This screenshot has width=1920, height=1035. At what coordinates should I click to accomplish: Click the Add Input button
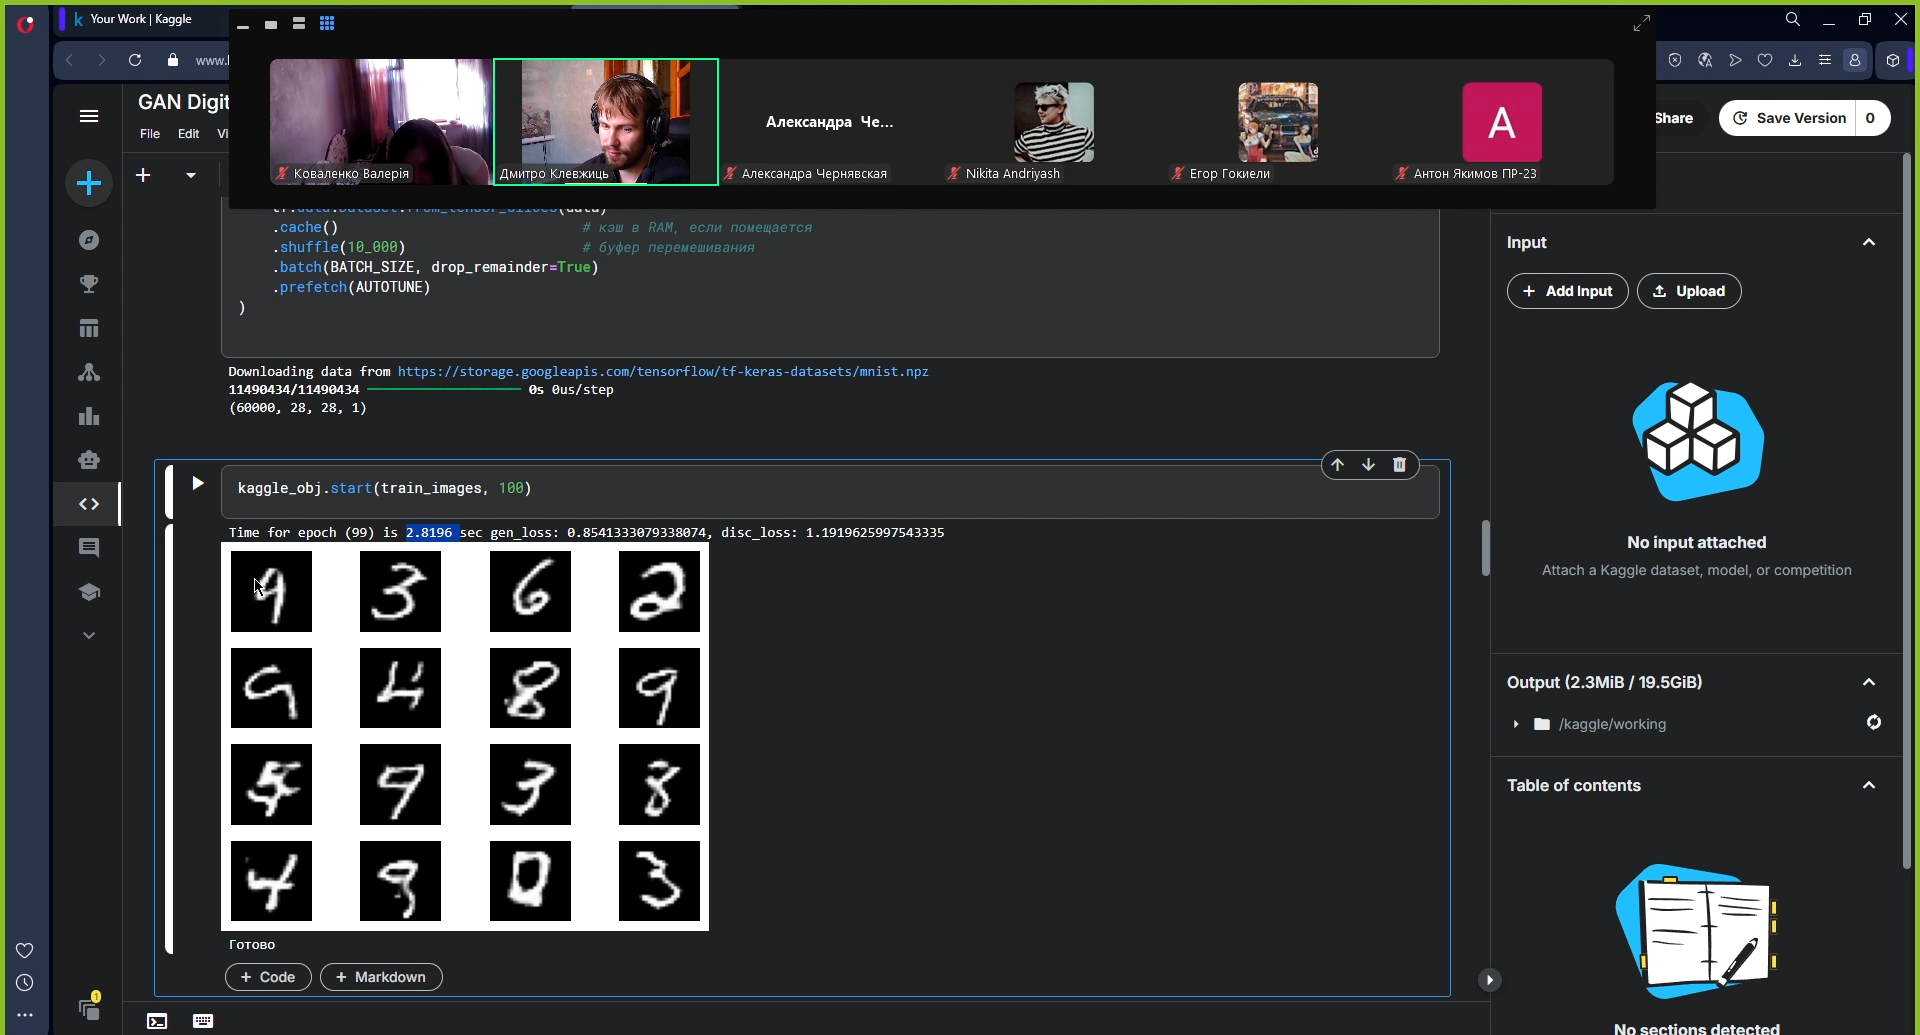click(x=1567, y=291)
